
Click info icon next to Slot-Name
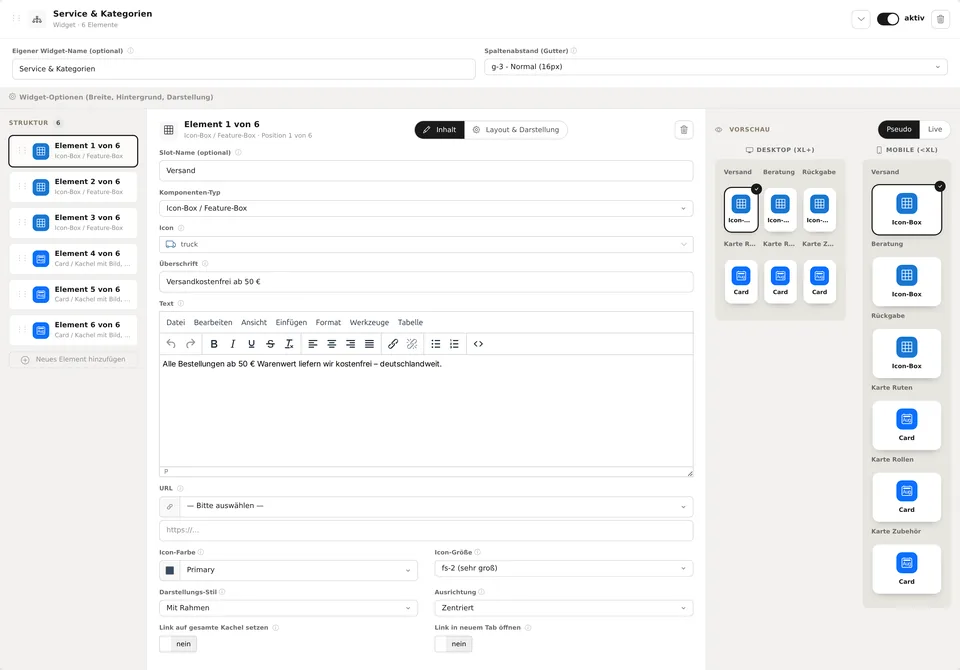(x=238, y=152)
